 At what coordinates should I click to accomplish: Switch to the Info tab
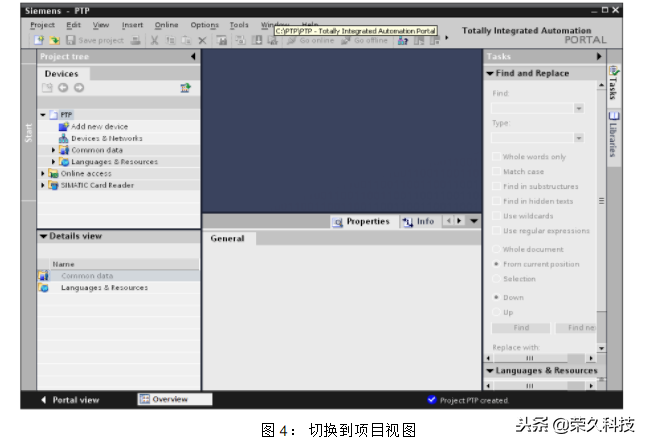click(x=419, y=221)
